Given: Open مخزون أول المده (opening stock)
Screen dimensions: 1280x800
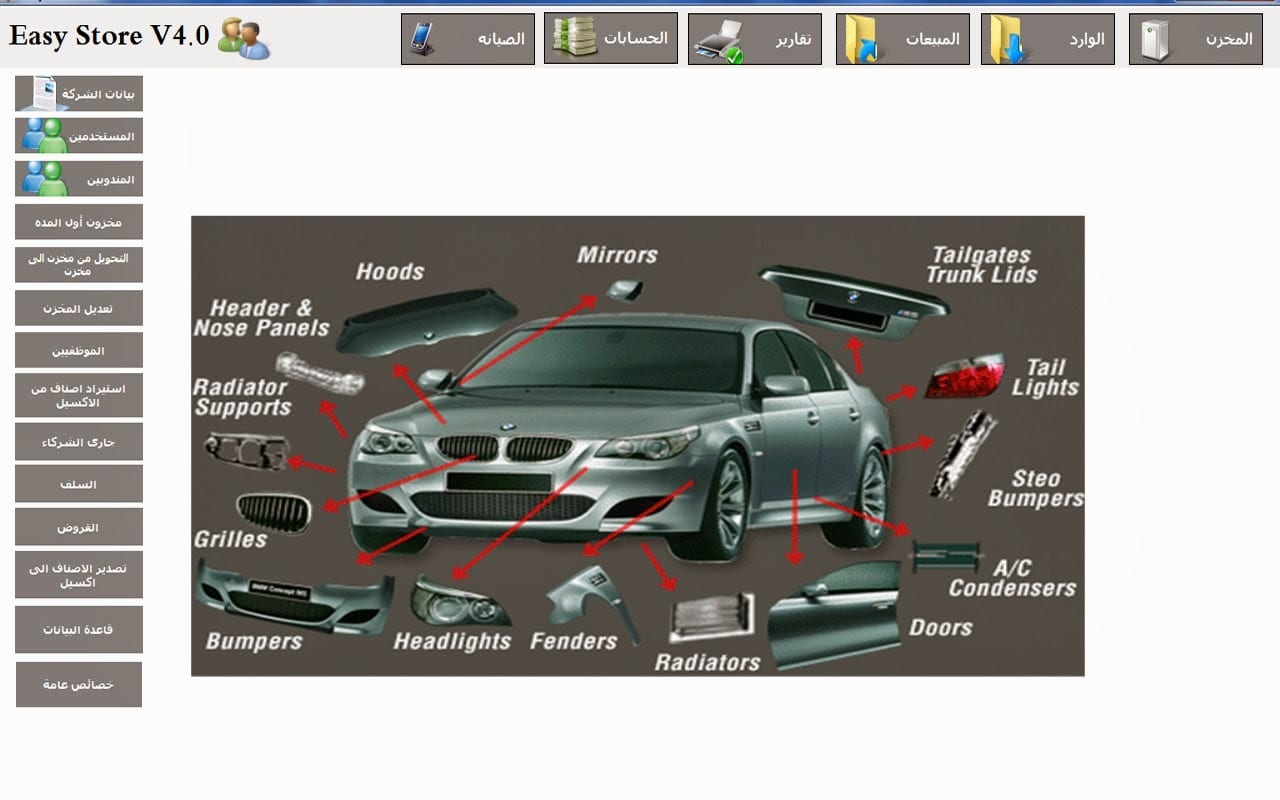Looking at the screenshot, I should pos(79,222).
